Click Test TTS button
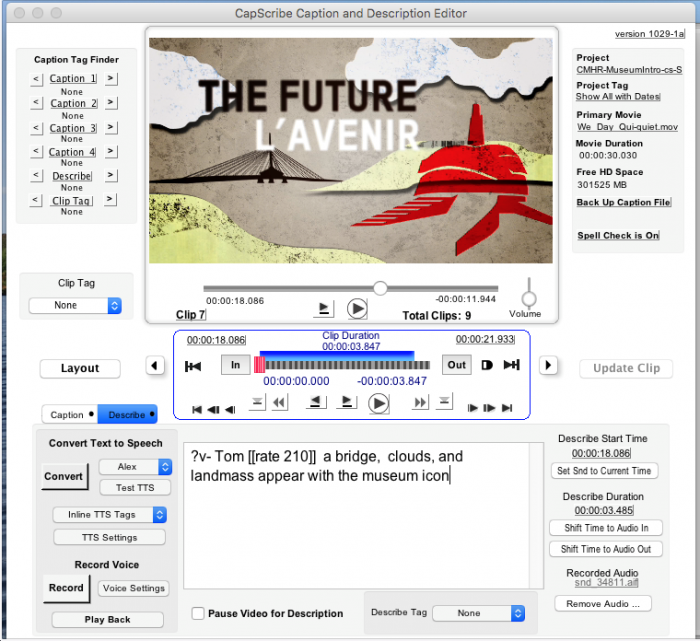Viewport: 700px width, 641px height. (x=135, y=488)
